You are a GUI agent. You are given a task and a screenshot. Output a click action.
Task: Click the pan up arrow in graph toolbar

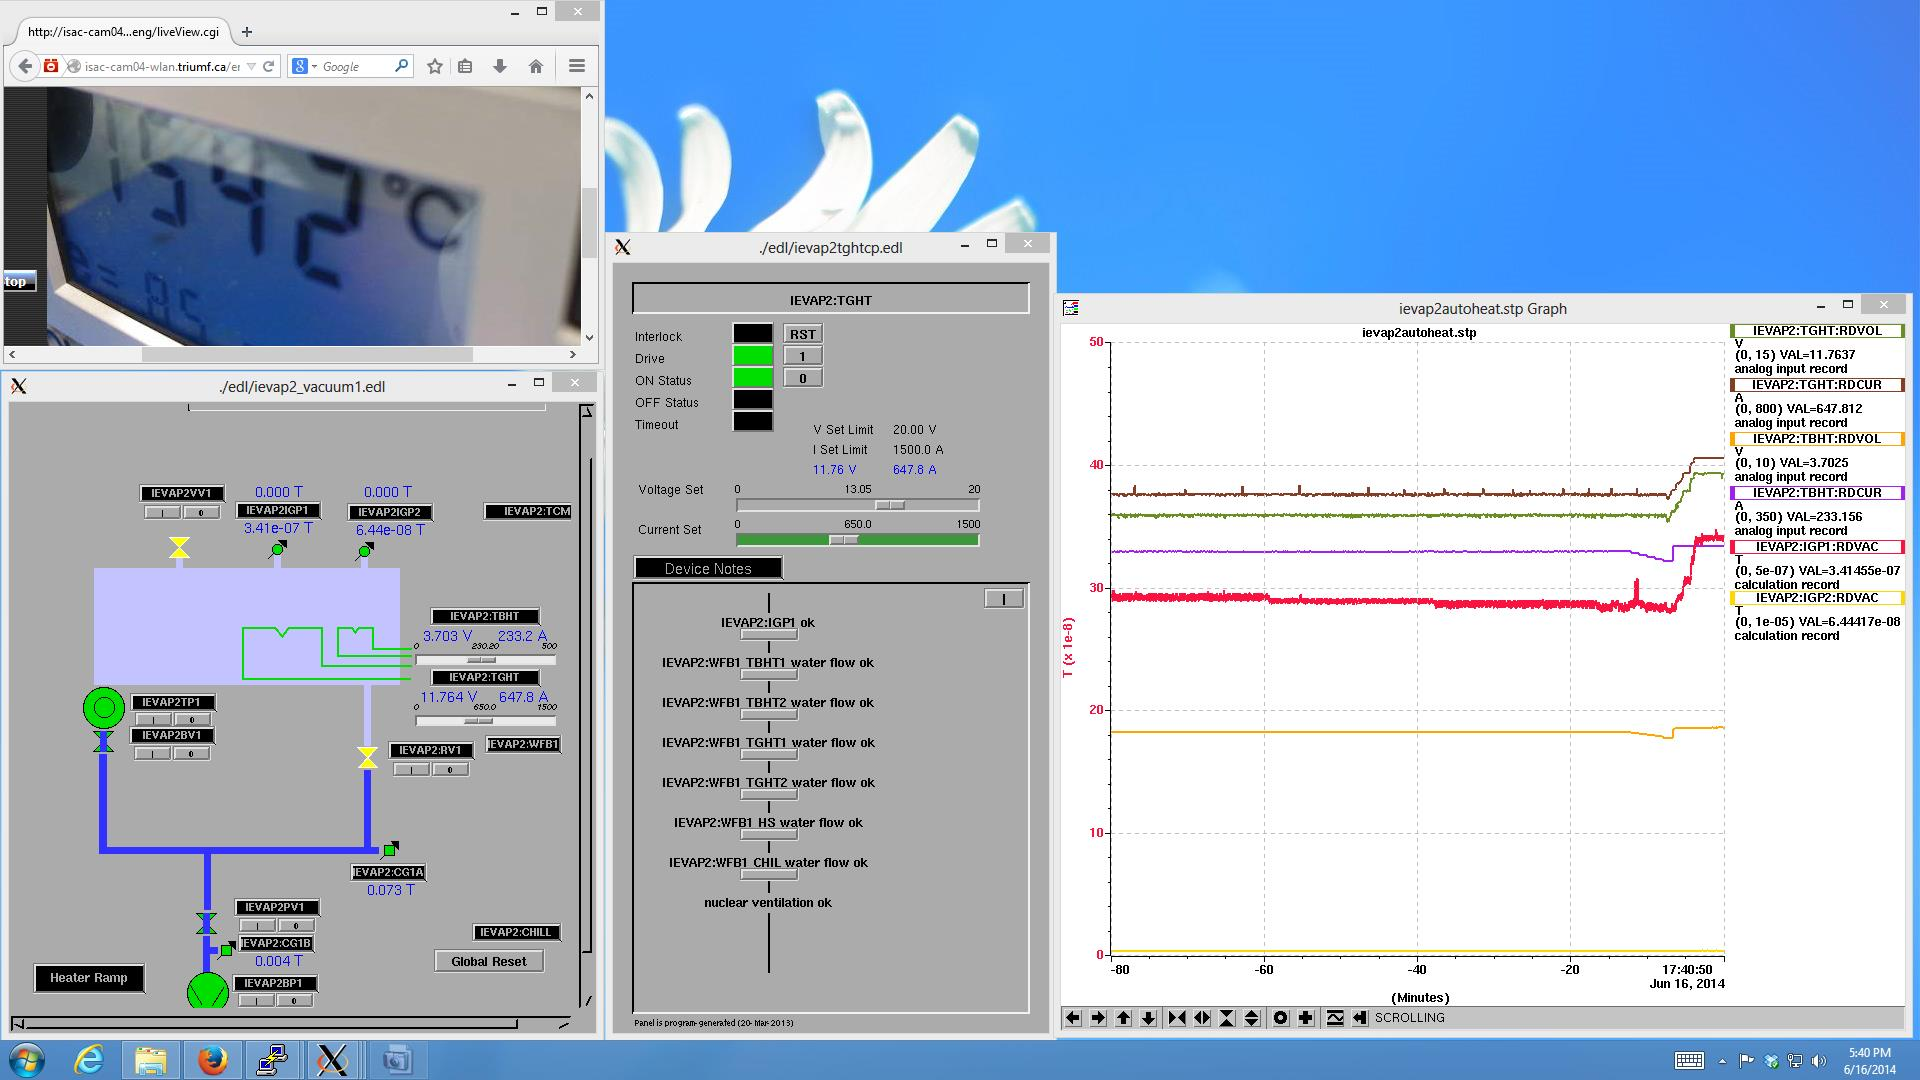point(1123,1018)
